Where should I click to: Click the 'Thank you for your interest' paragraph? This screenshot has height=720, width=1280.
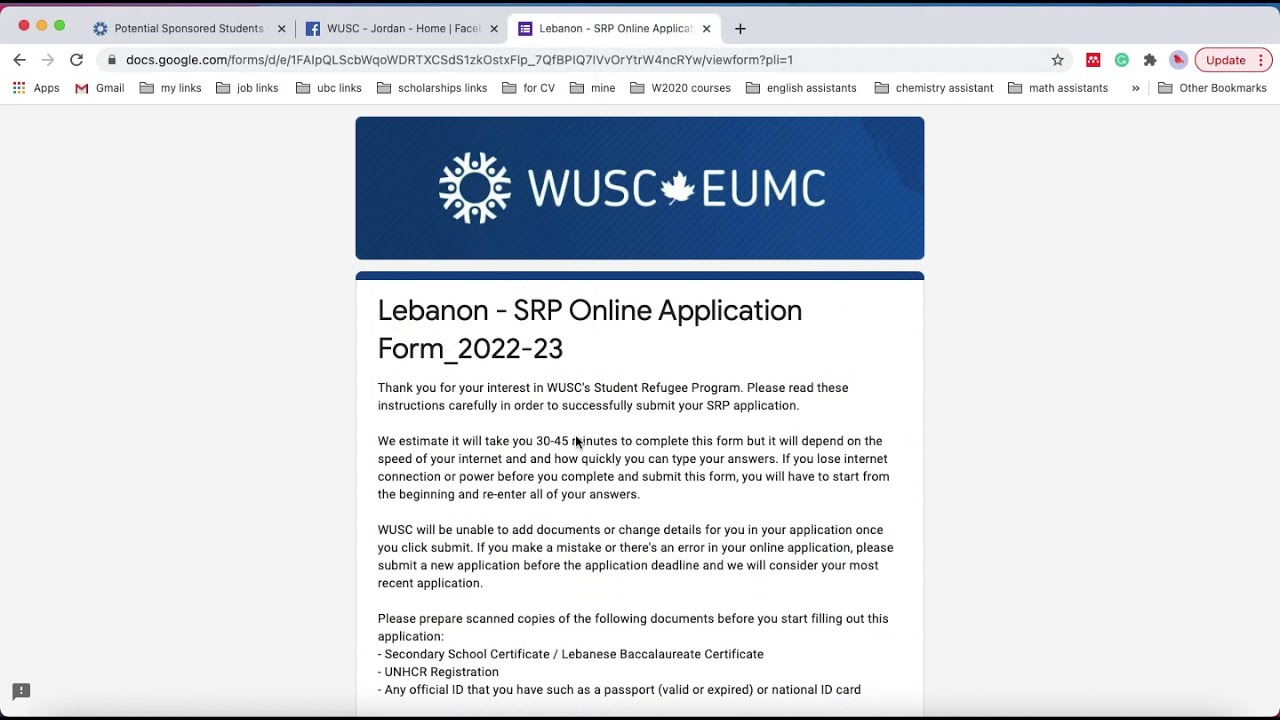click(x=613, y=397)
